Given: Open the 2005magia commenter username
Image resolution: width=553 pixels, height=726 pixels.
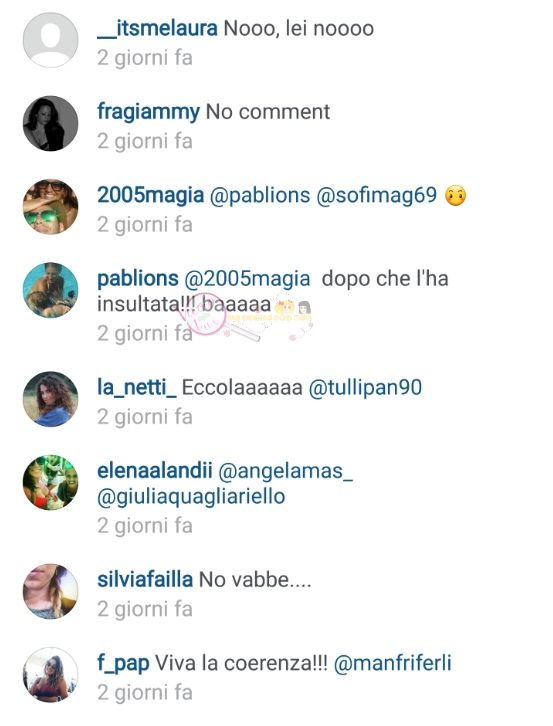Looking at the screenshot, I should coord(151,195).
